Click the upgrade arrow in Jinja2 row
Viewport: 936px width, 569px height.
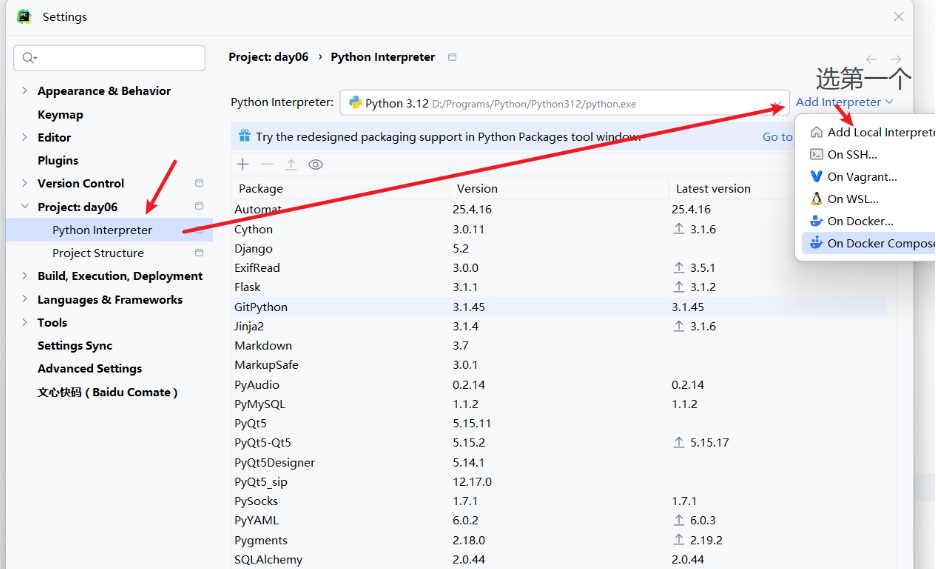(x=679, y=326)
